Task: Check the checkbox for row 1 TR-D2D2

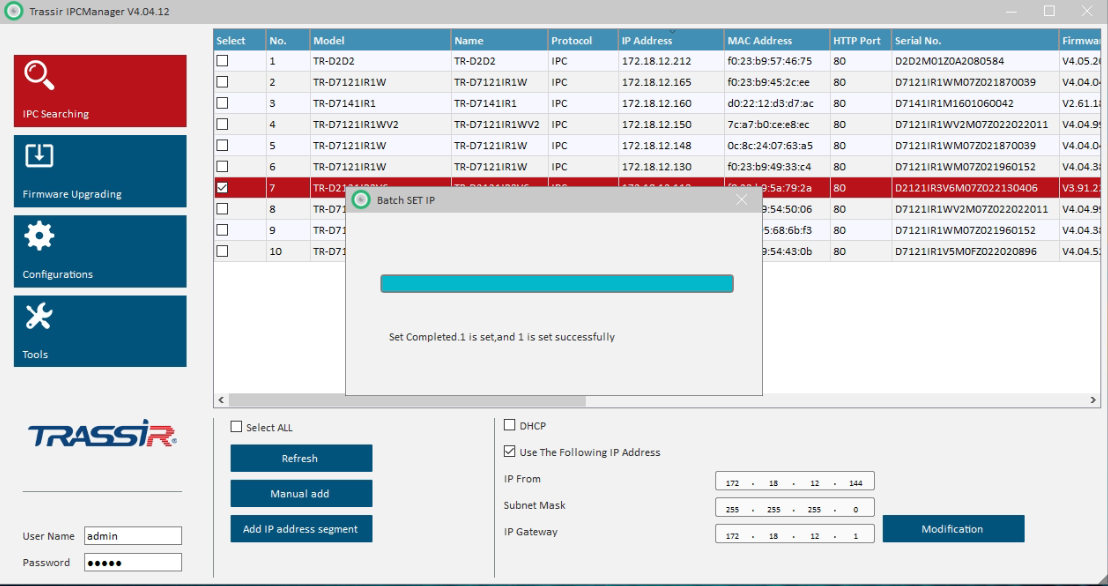Action: [x=223, y=61]
